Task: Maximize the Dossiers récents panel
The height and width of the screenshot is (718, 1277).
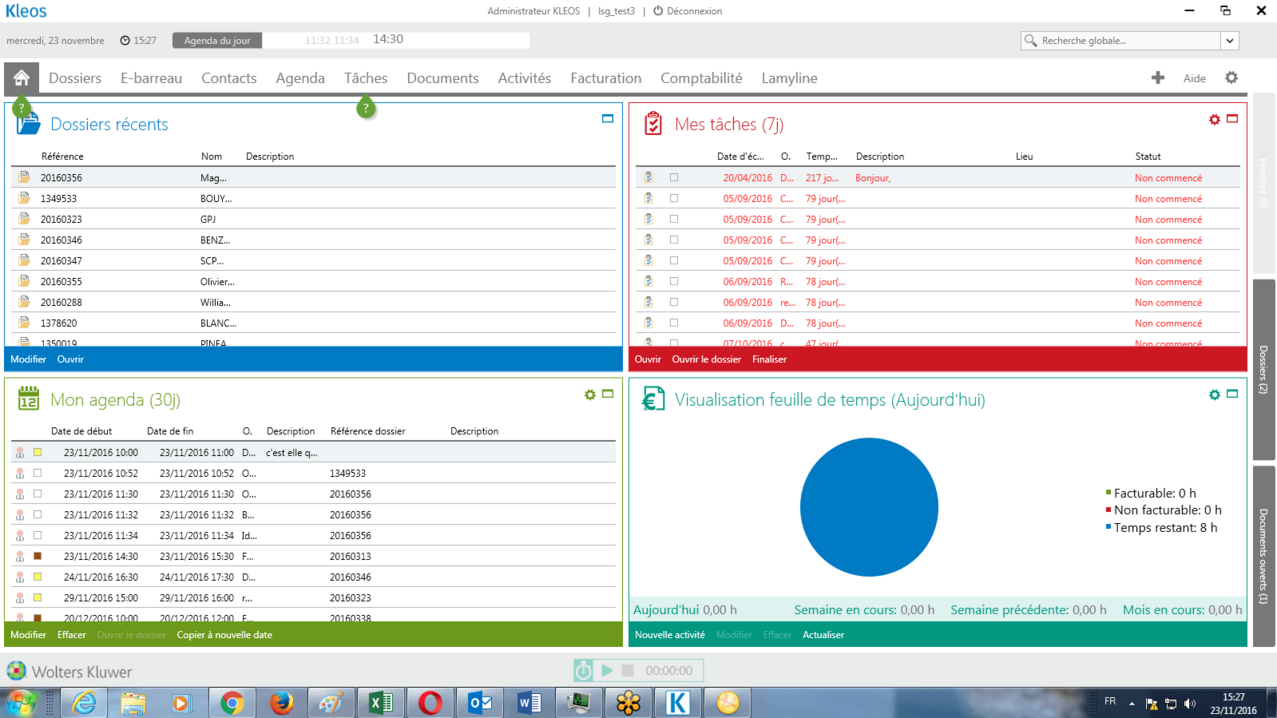Action: point(607,119)
